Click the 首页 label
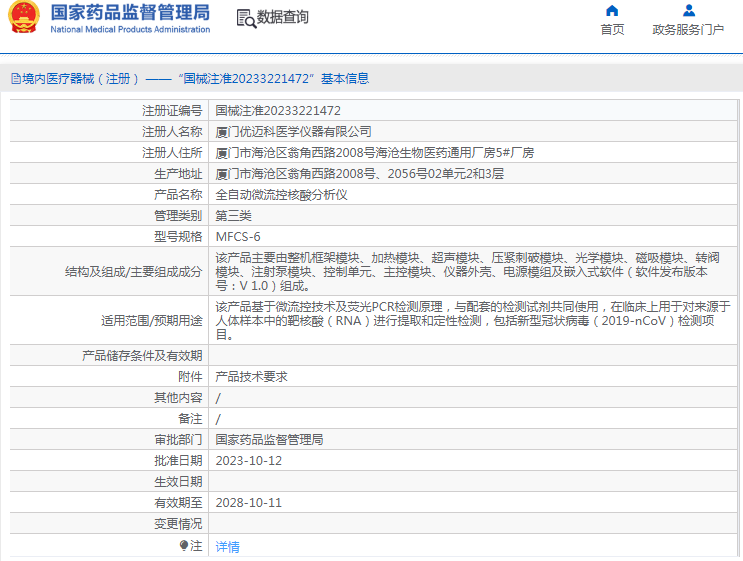The height and width of the screenshot is (561, 743). point(612,29)
